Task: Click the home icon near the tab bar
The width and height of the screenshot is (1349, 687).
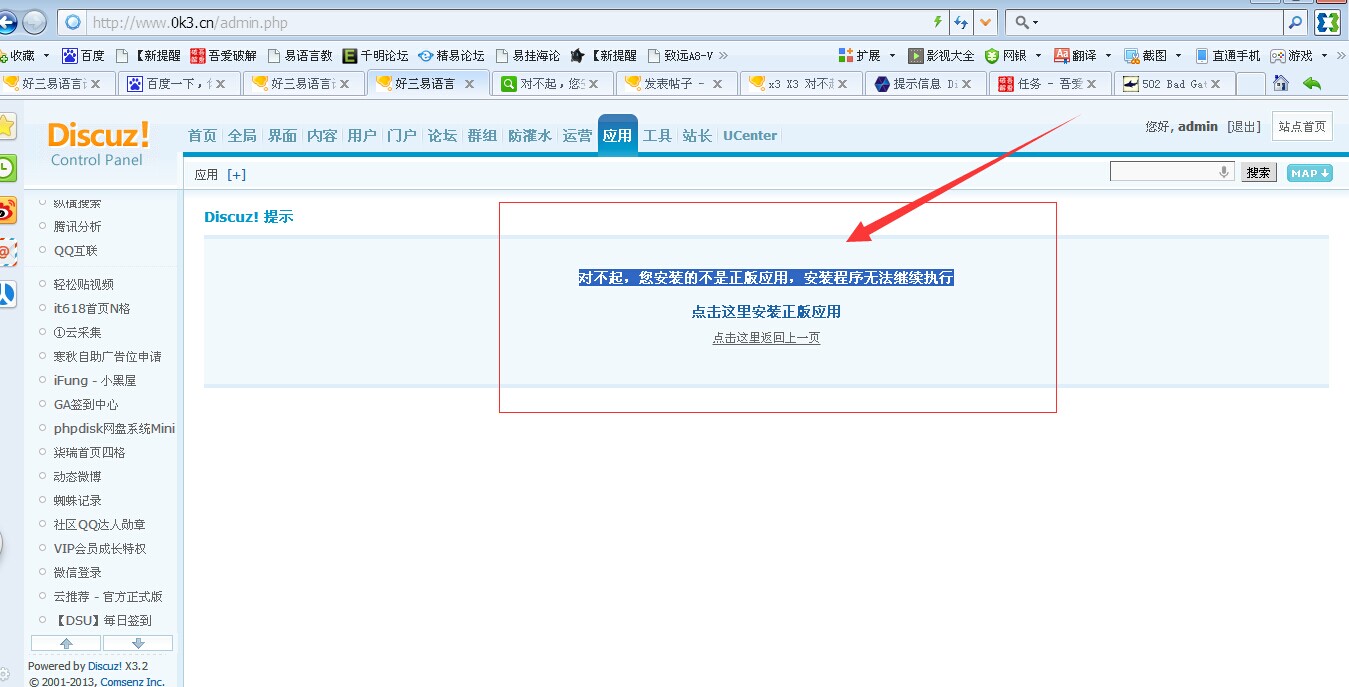Action: [1281, 85]
